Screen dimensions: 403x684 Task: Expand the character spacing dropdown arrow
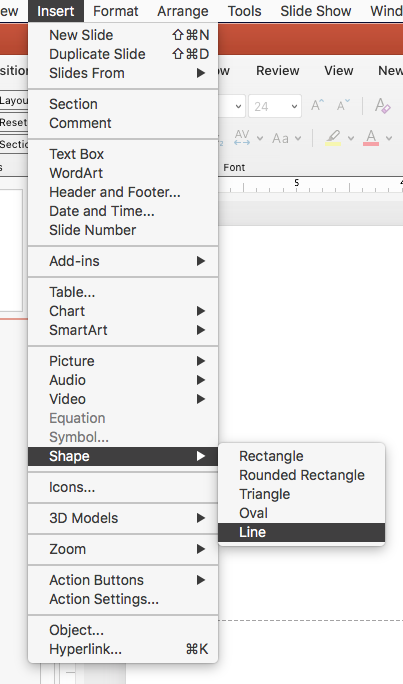[x=260, y=139]
